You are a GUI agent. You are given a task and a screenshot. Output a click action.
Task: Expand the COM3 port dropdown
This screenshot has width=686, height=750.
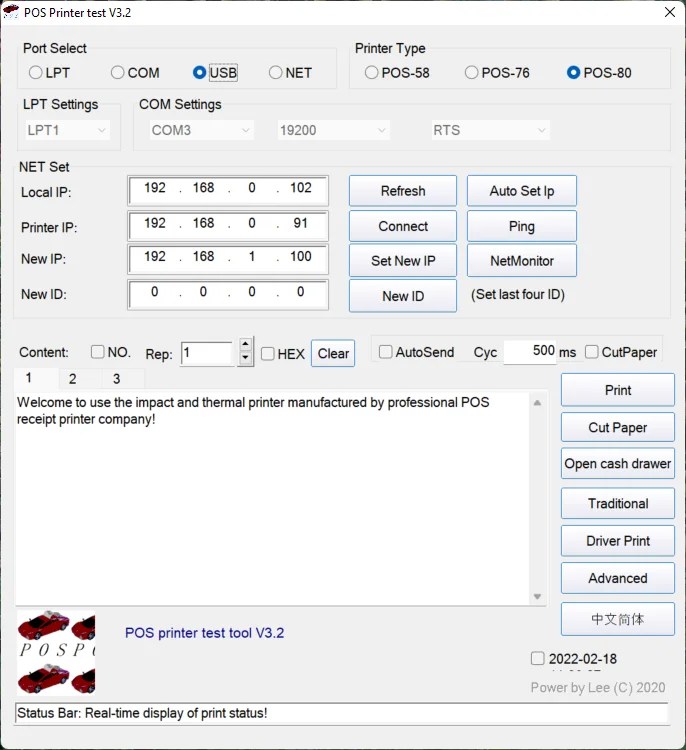(x=200, y=130)
